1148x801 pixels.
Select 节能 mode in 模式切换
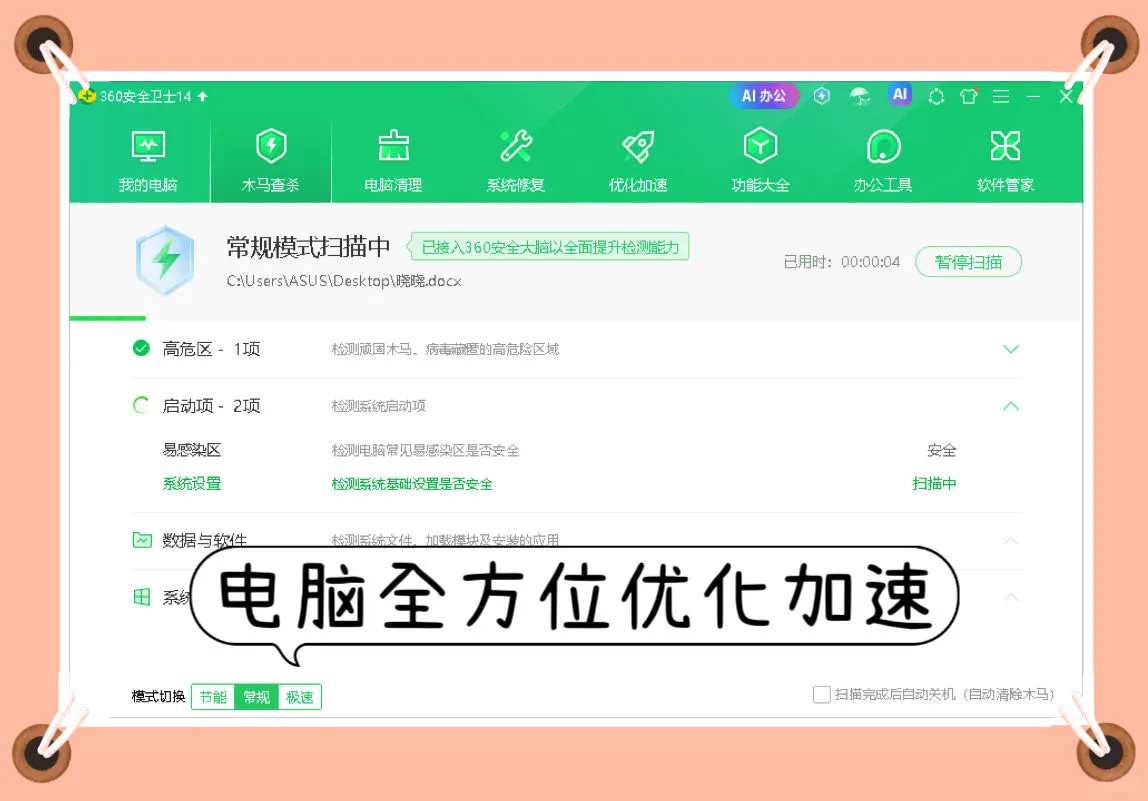pos(213,697)
